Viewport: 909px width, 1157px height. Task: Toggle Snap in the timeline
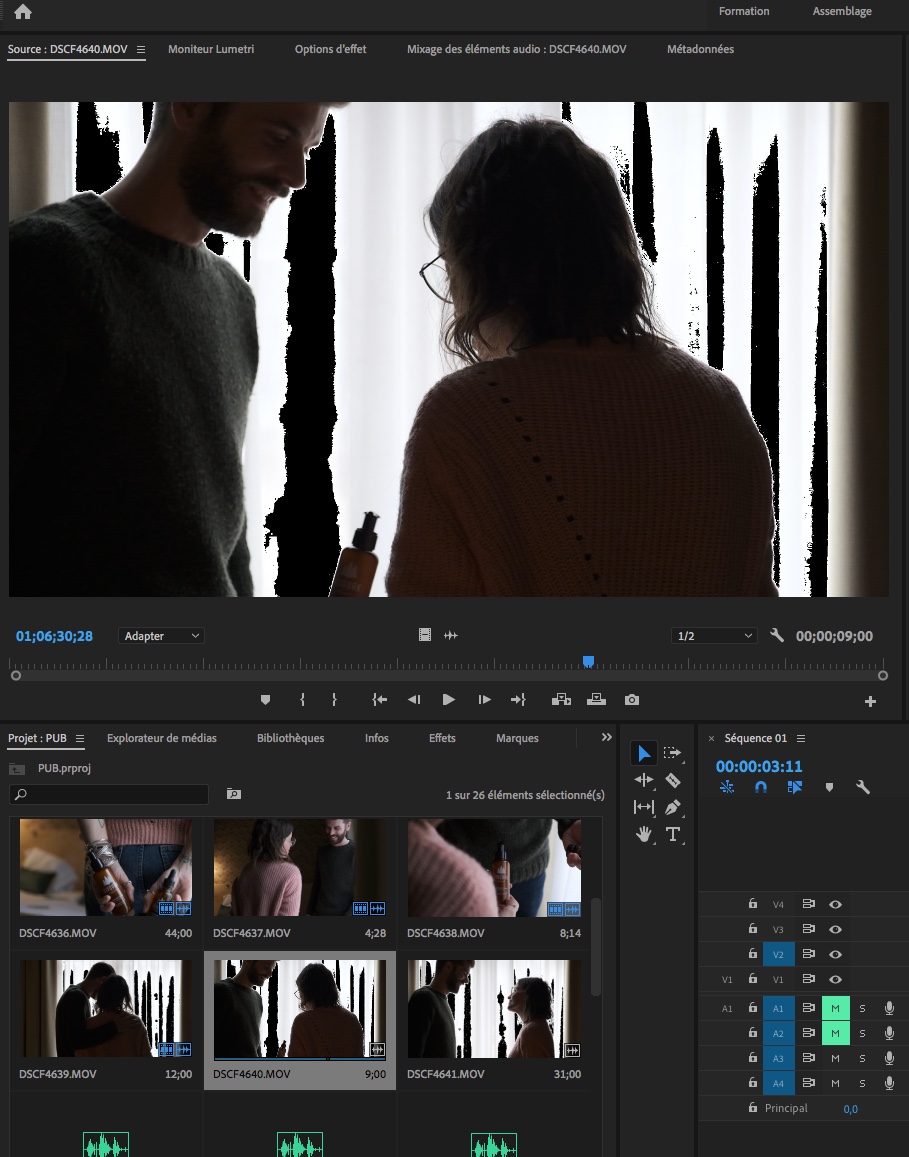pyautogui.click(x=761, y=787)
